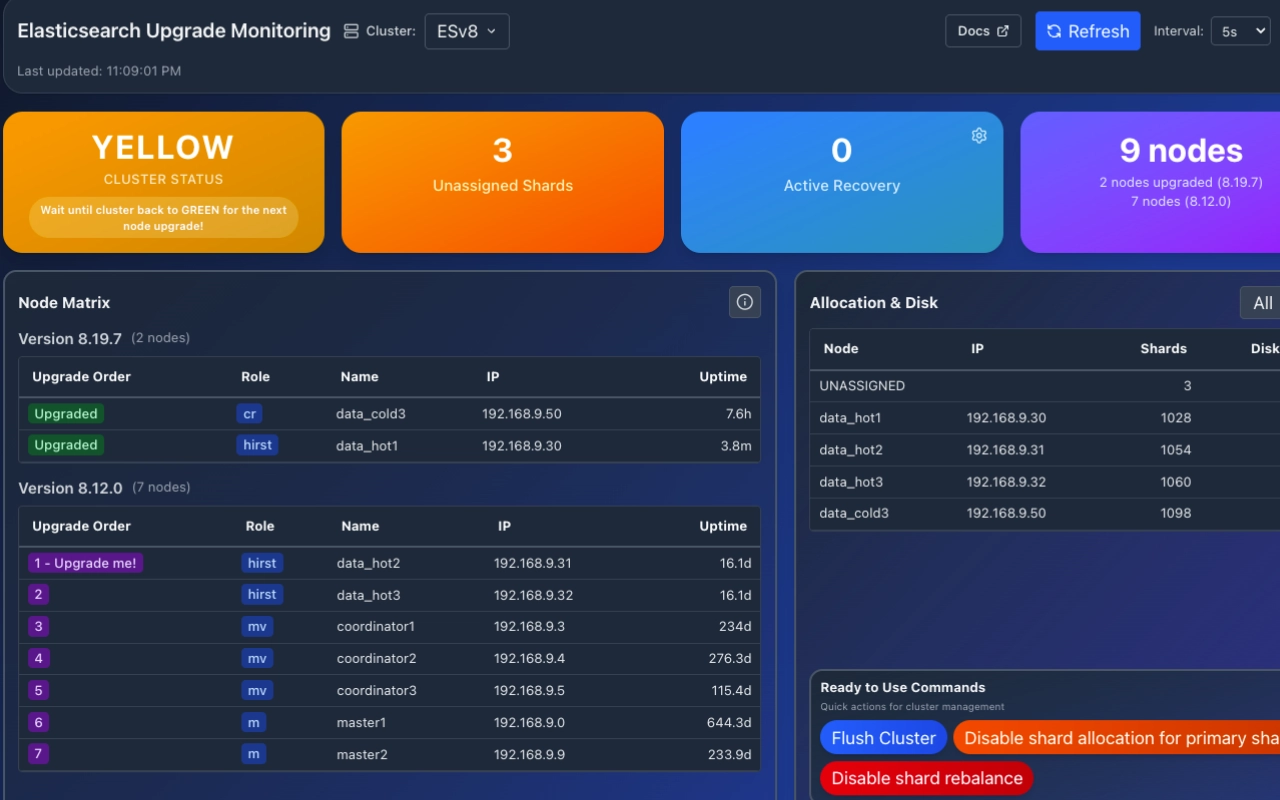Select the All filter in Allocation & Disk
Viewport: 1280px width, 800px height.
tap(1260, 303)
